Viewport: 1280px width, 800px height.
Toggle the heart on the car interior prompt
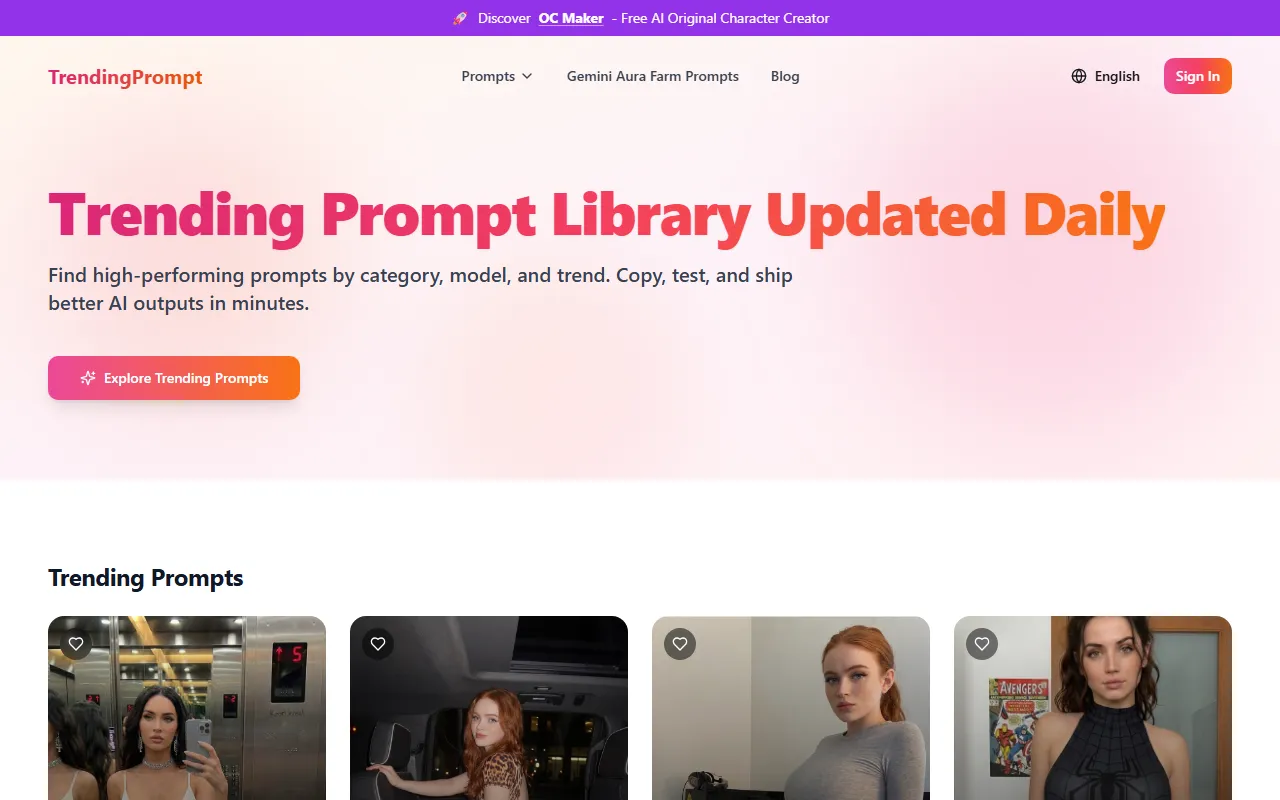pos(378,644)
